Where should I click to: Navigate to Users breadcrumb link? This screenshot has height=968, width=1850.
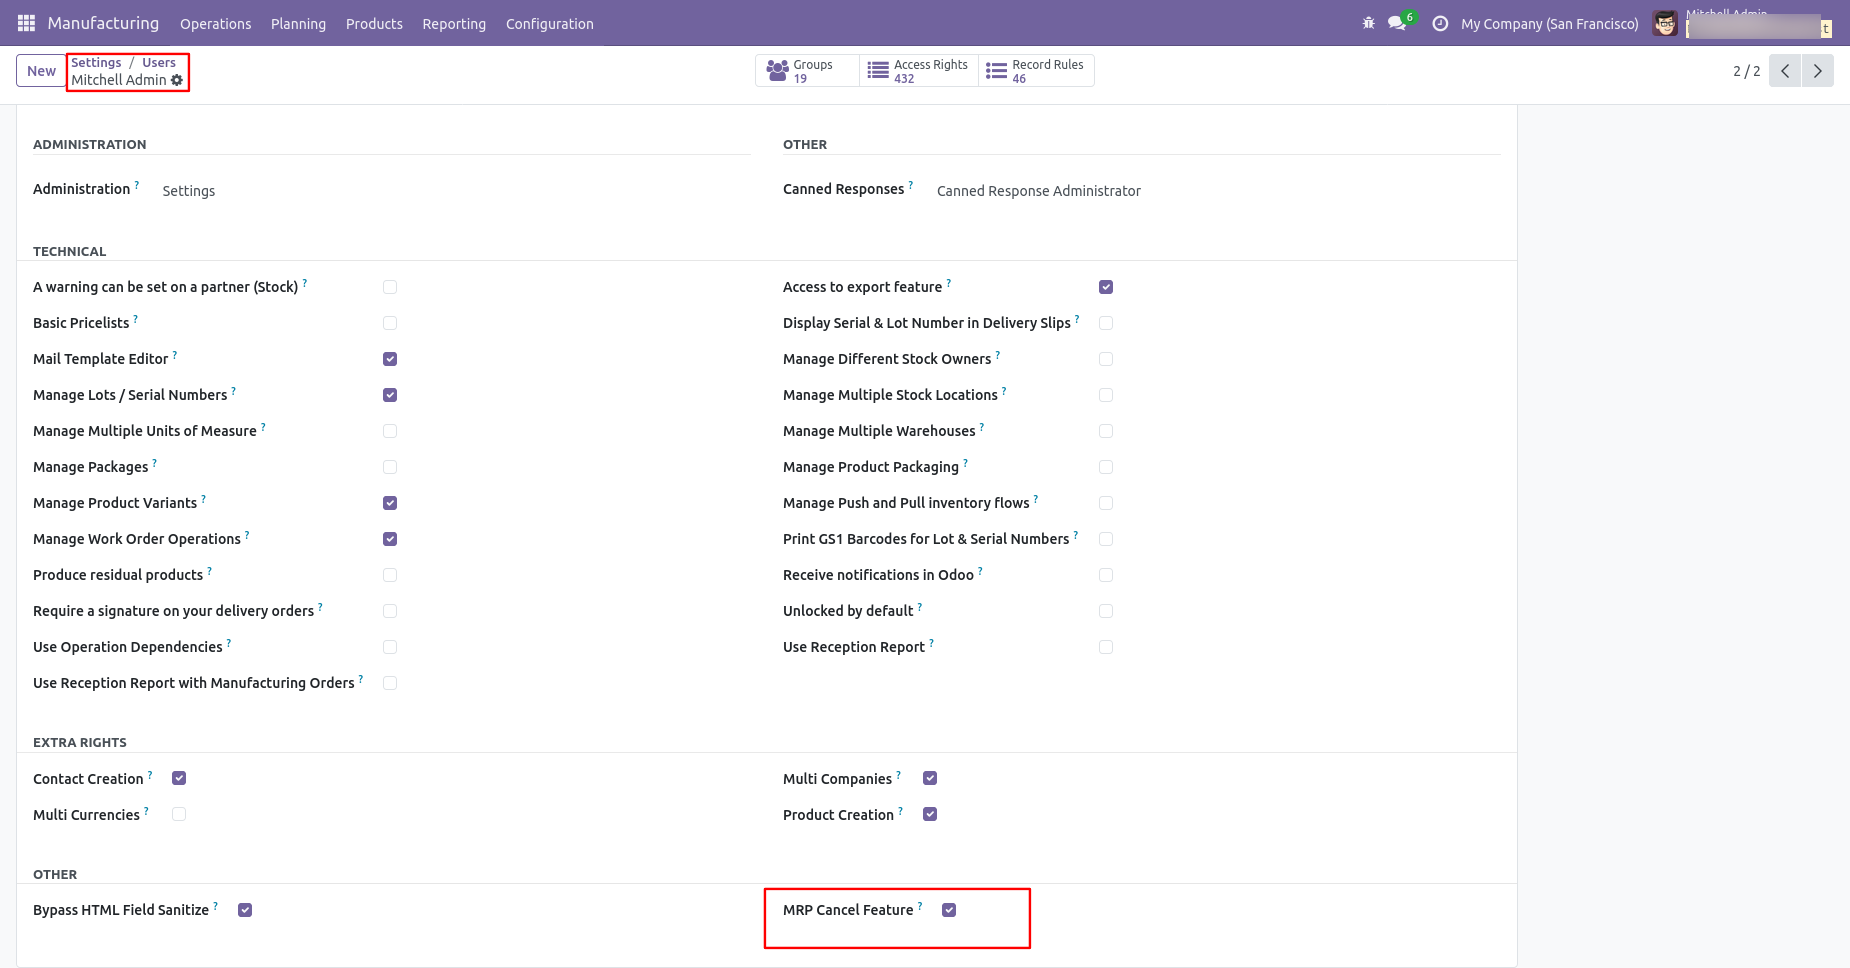click(x=159, y=63)
